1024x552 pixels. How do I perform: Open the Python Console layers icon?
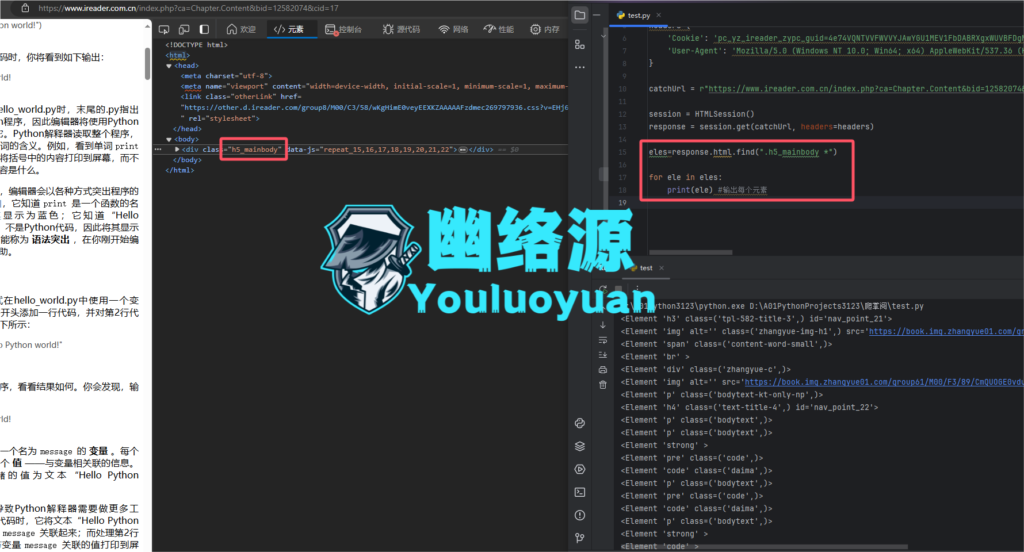pos(579,446)
